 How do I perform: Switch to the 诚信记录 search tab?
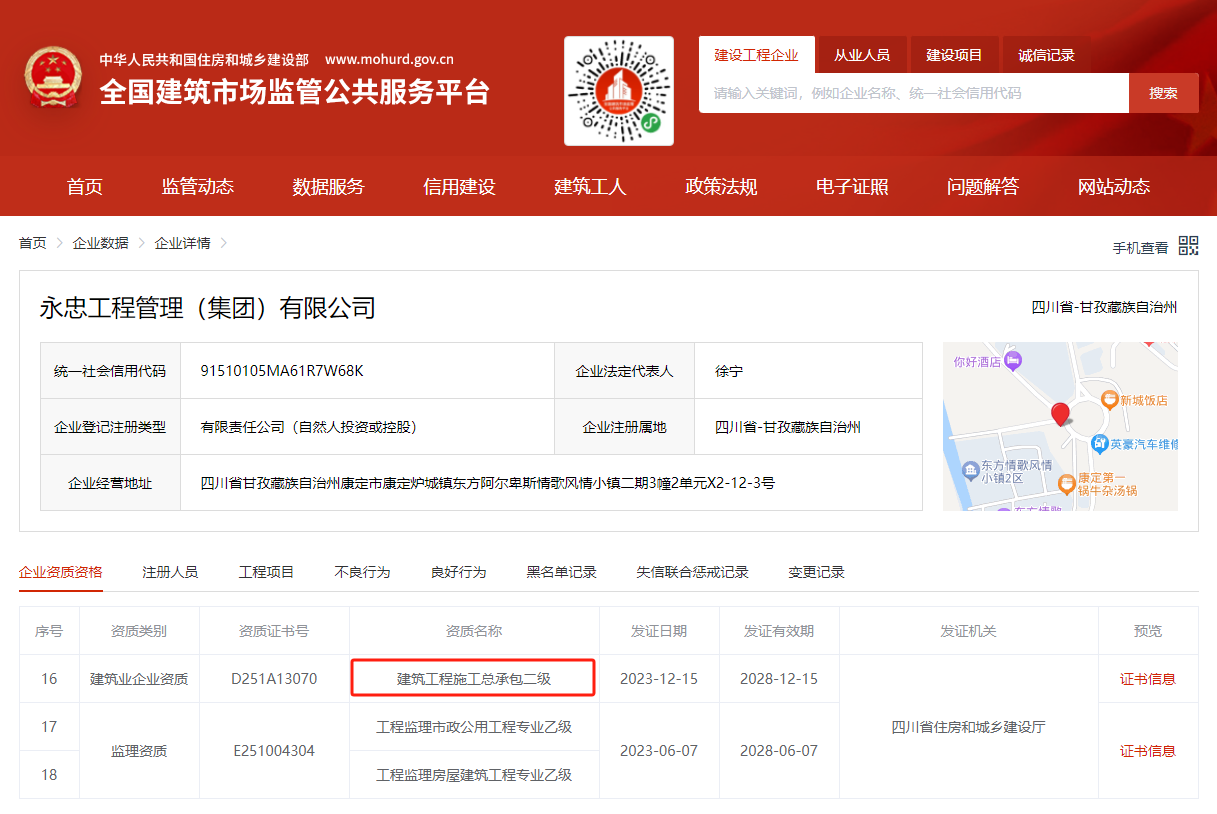1046,55
